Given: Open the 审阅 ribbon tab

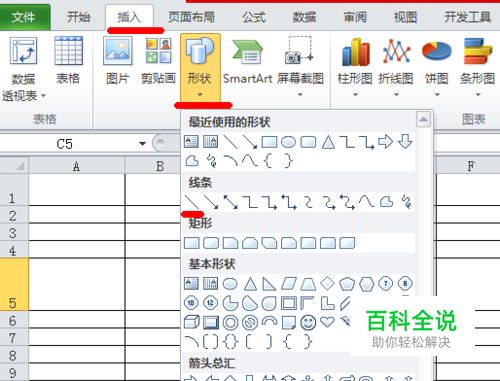Looking at the screenshot, I should tap(355, 17).
